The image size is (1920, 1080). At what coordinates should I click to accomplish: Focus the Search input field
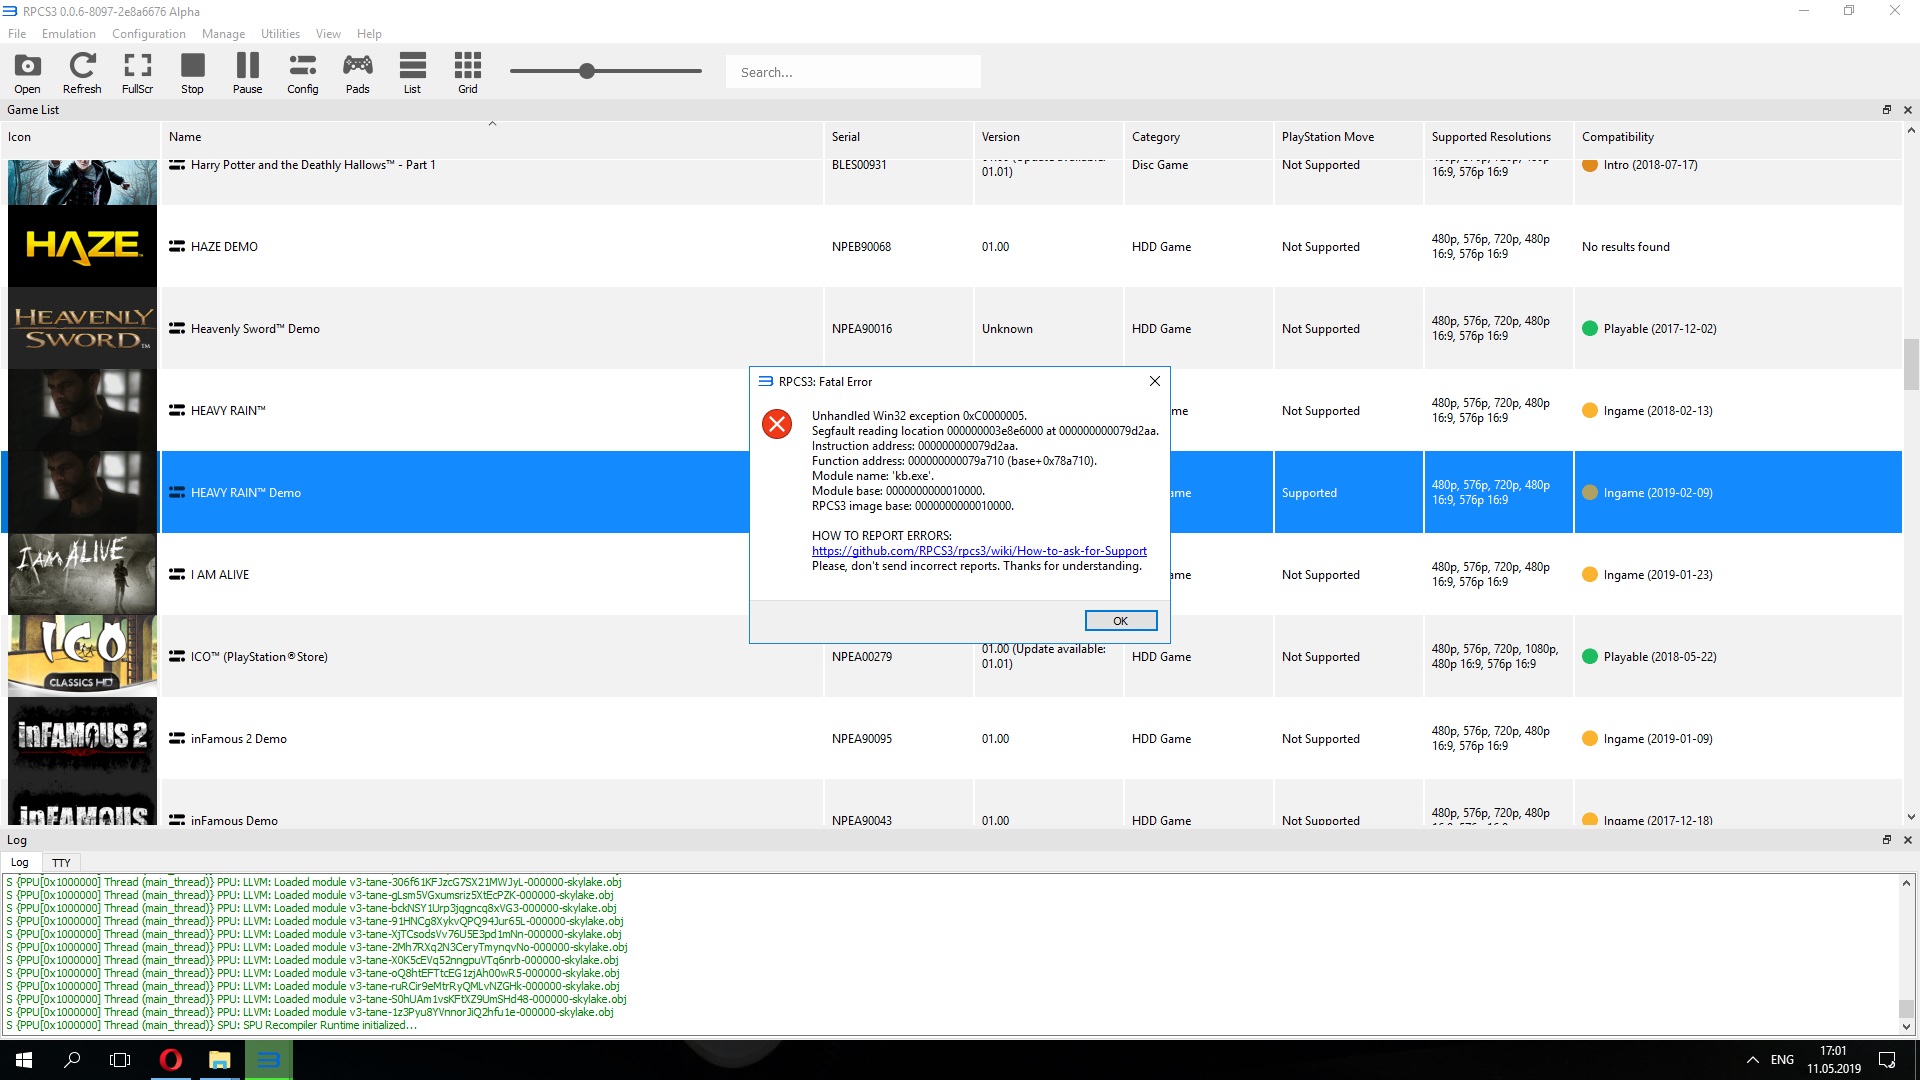click(x=853, y=72)
